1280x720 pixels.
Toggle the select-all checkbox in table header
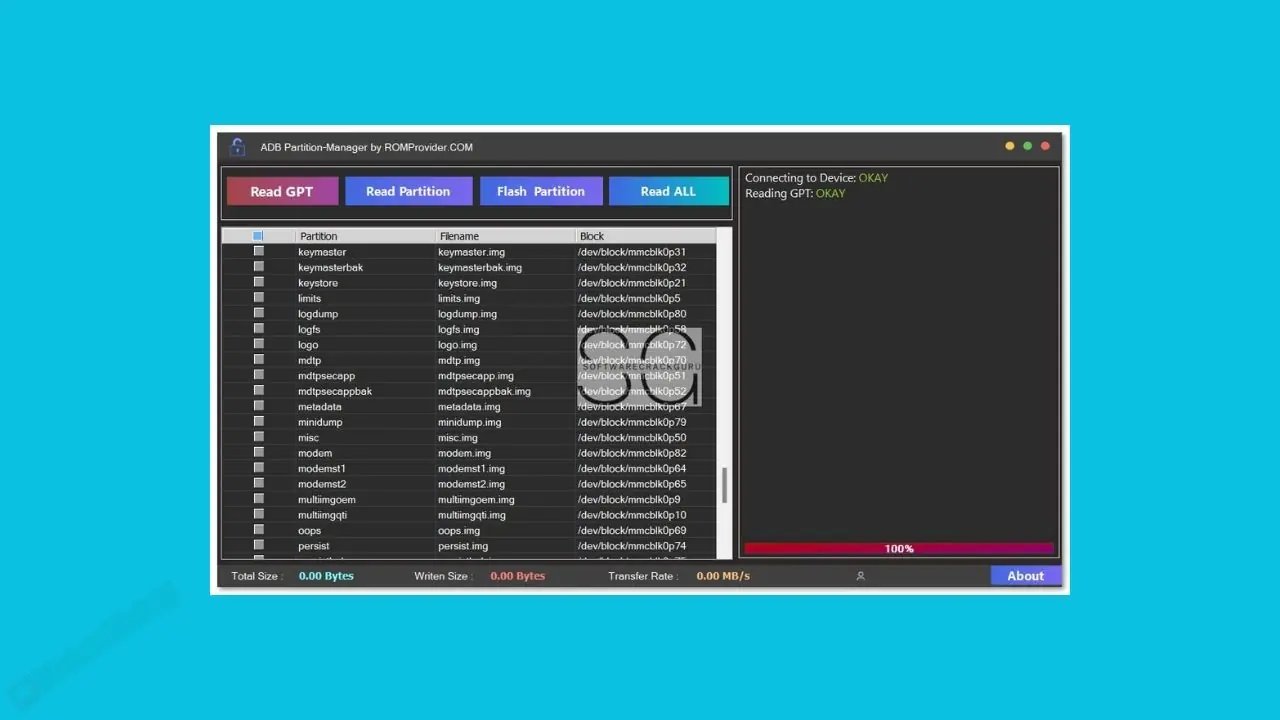[258, 236]
